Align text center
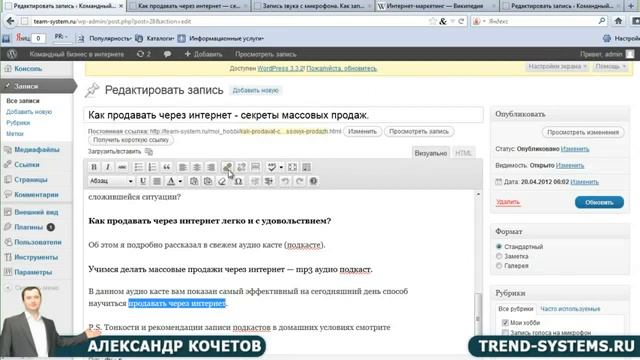The image size is (640, 360). pyautogui.click(x=197, y=167)
